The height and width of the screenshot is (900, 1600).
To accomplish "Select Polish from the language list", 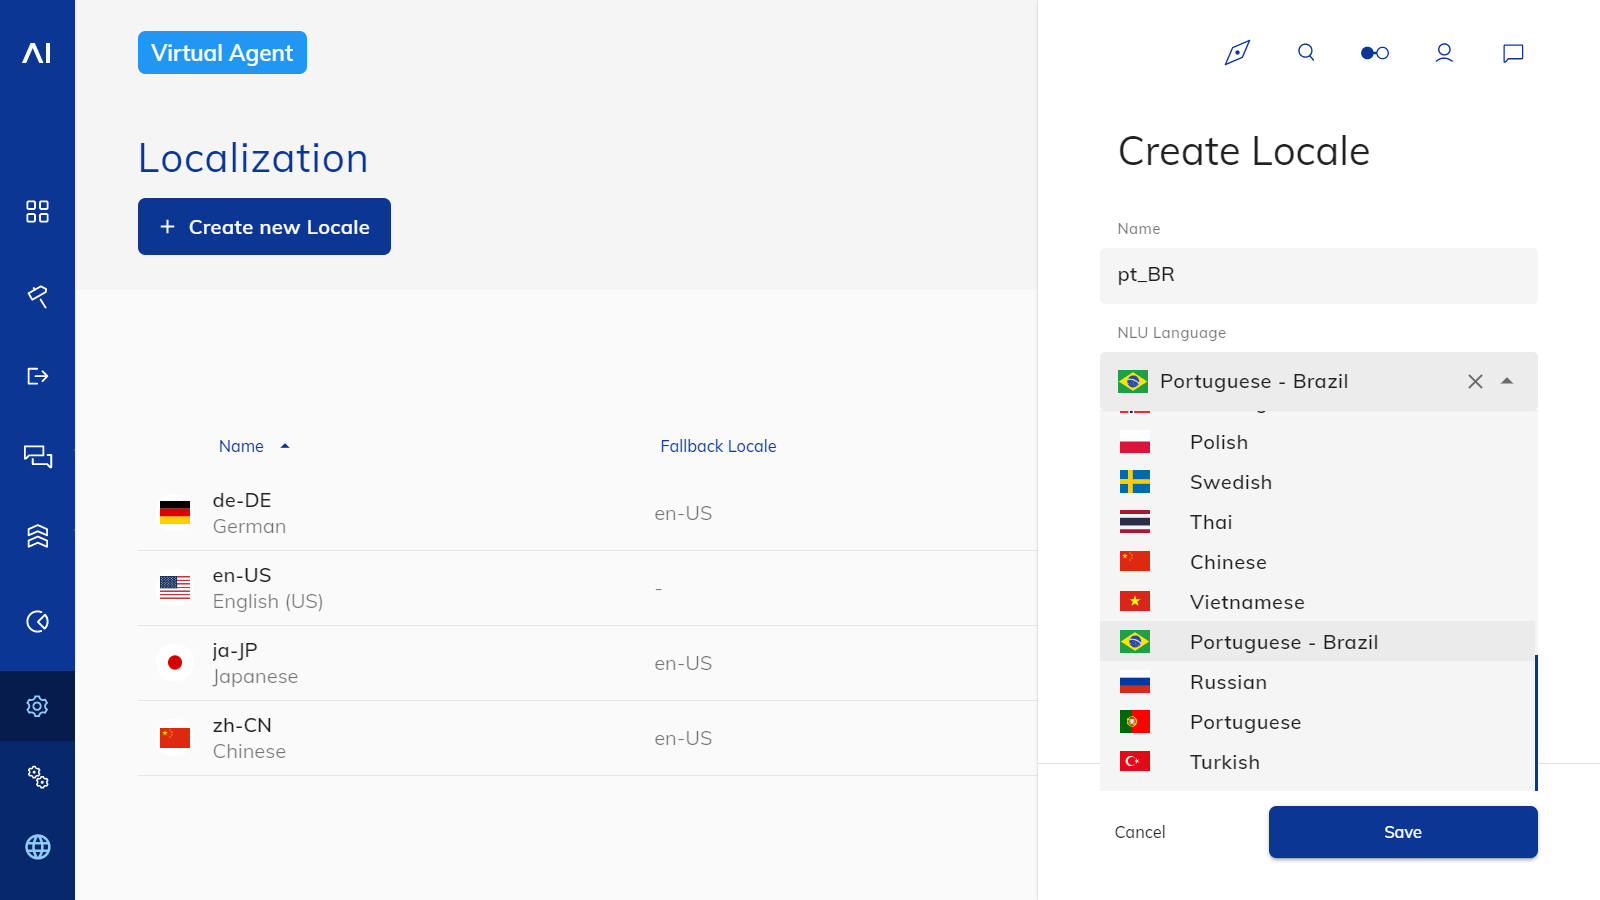I will coord(1218,442).
